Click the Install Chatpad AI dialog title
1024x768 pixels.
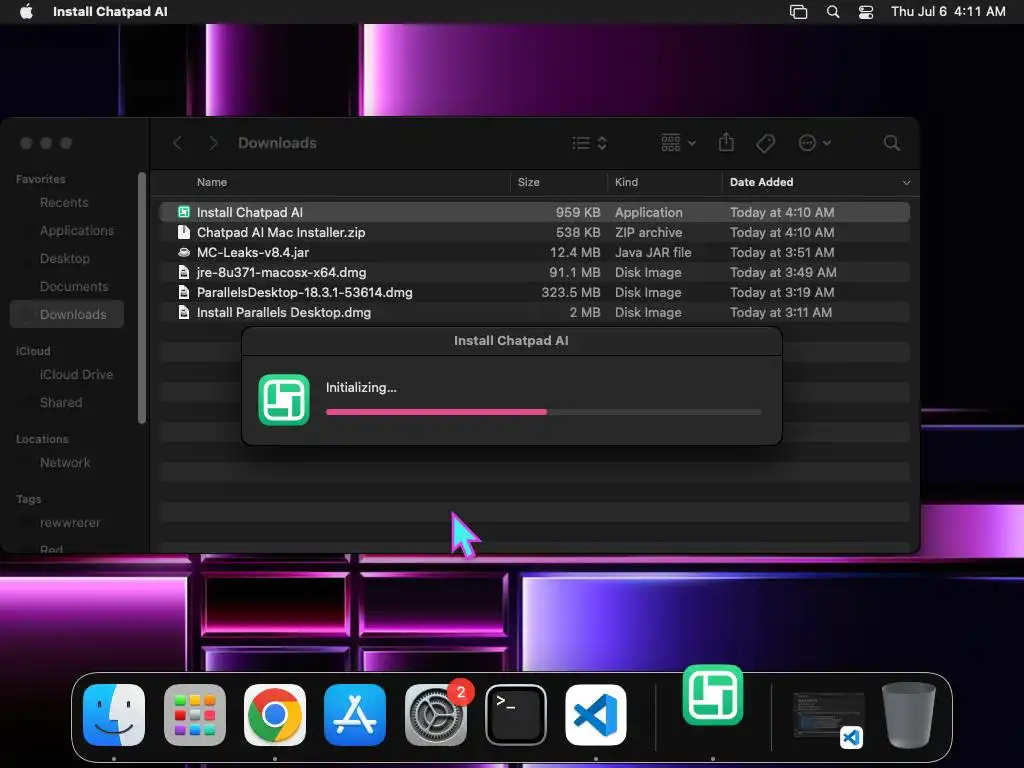(x=511, y=341)
